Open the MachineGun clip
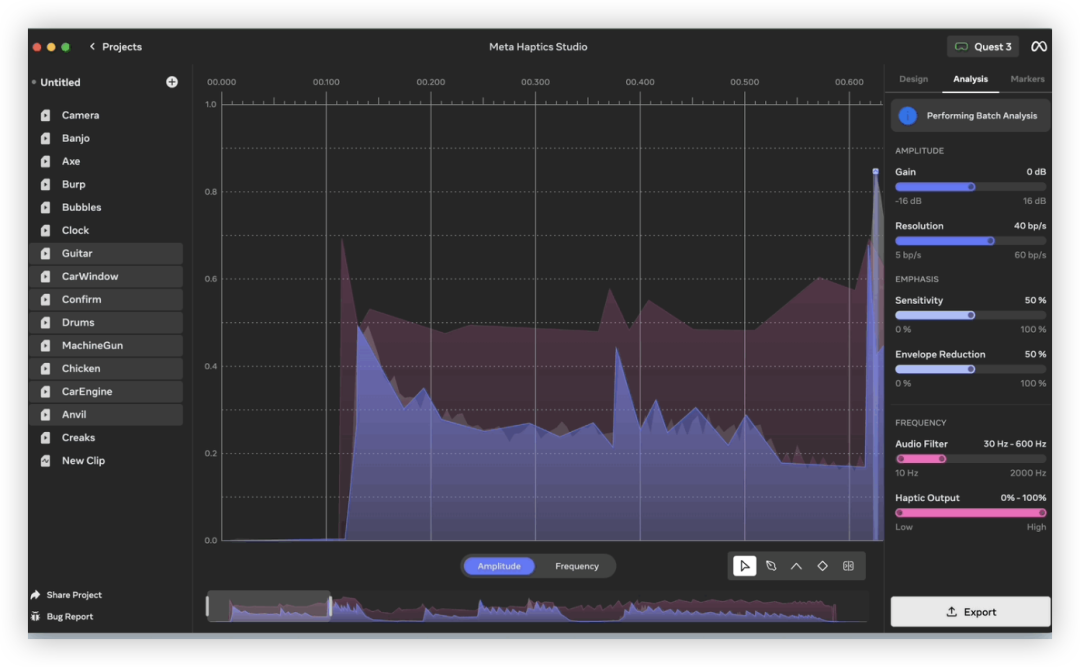 106,346
